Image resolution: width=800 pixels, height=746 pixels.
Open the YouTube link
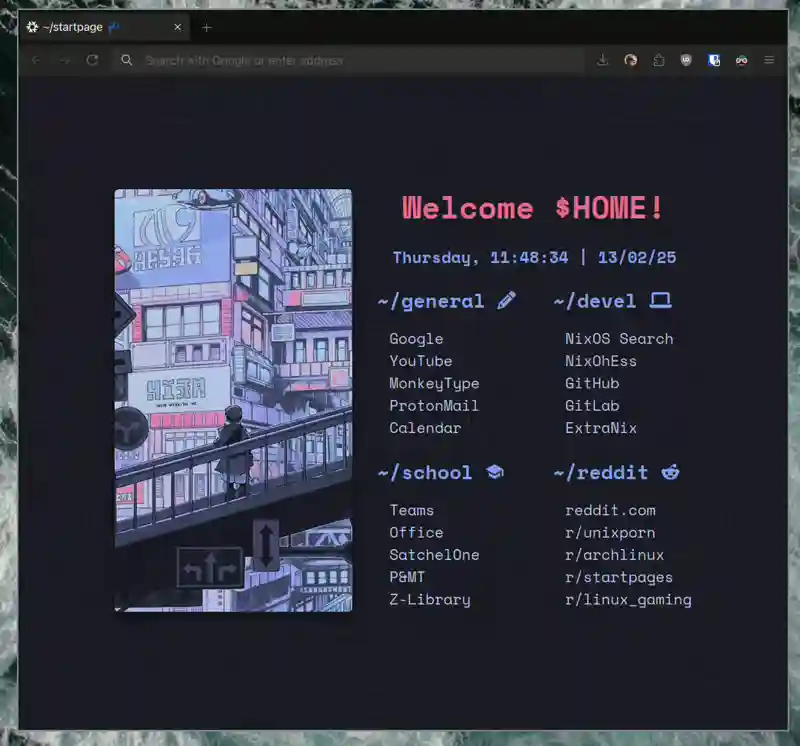(421, 361)
